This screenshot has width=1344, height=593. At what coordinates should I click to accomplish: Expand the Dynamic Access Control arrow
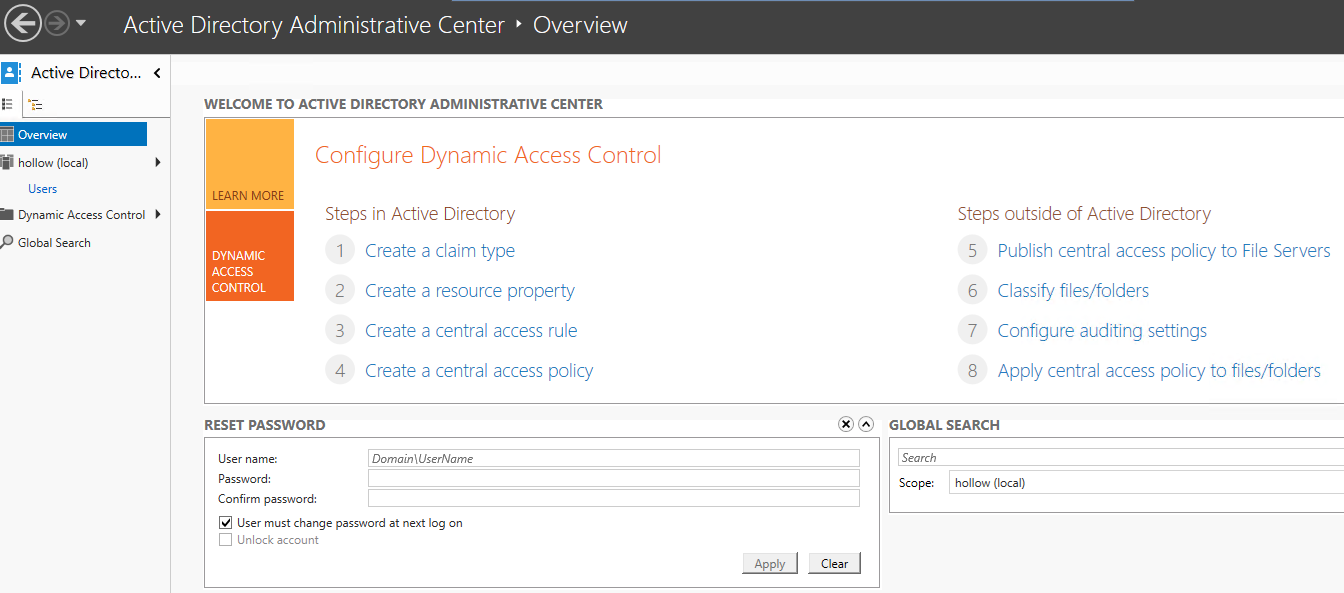tap(158, 215)
